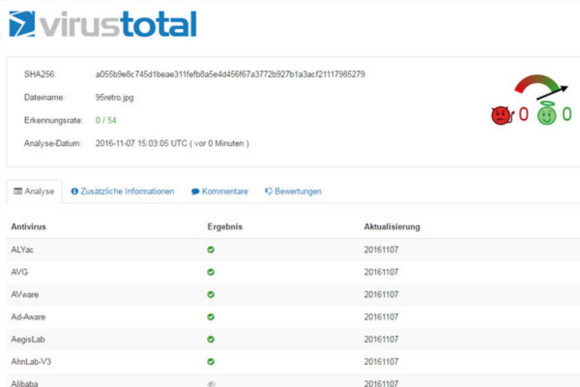Click the green check icon for AhnLab-V3
580x387 pixels.
(211, 362)
